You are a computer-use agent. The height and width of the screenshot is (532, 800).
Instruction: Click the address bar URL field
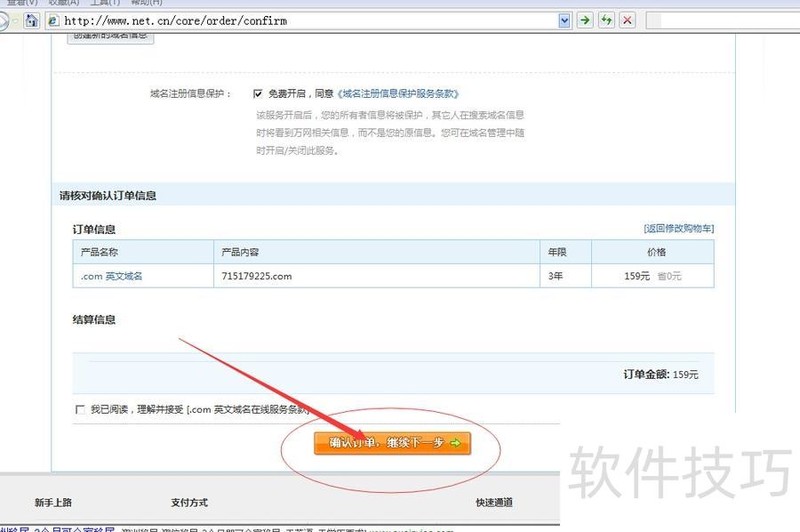tap(308, 21)
